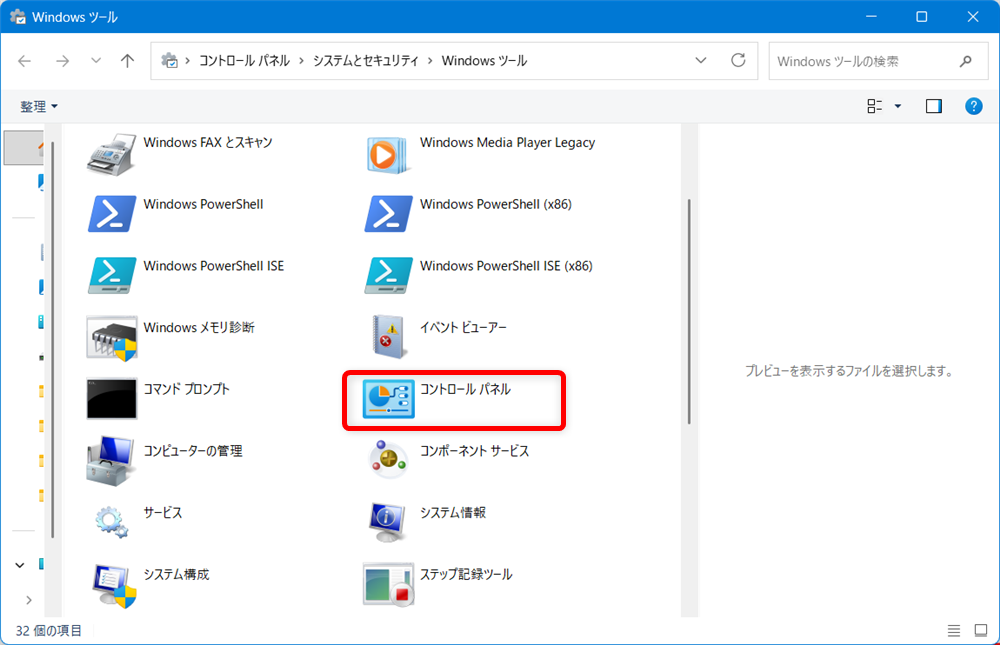Start Windows メモリ診断

(x=185, y=327)
